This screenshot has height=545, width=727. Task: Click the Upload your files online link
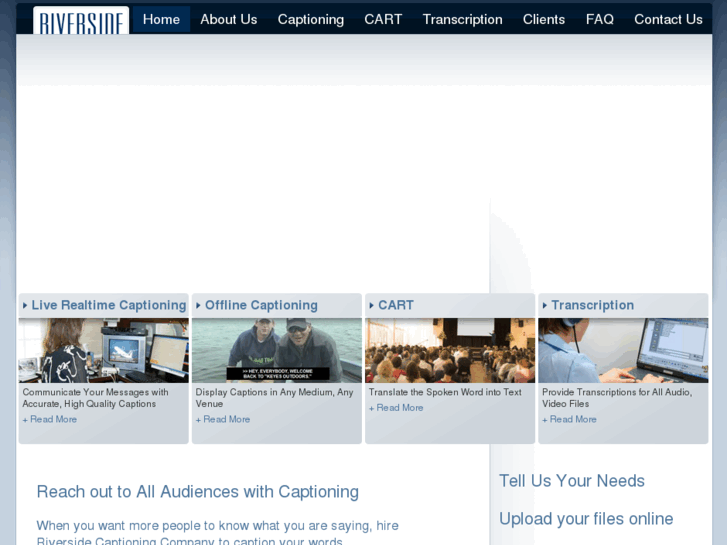586,518
